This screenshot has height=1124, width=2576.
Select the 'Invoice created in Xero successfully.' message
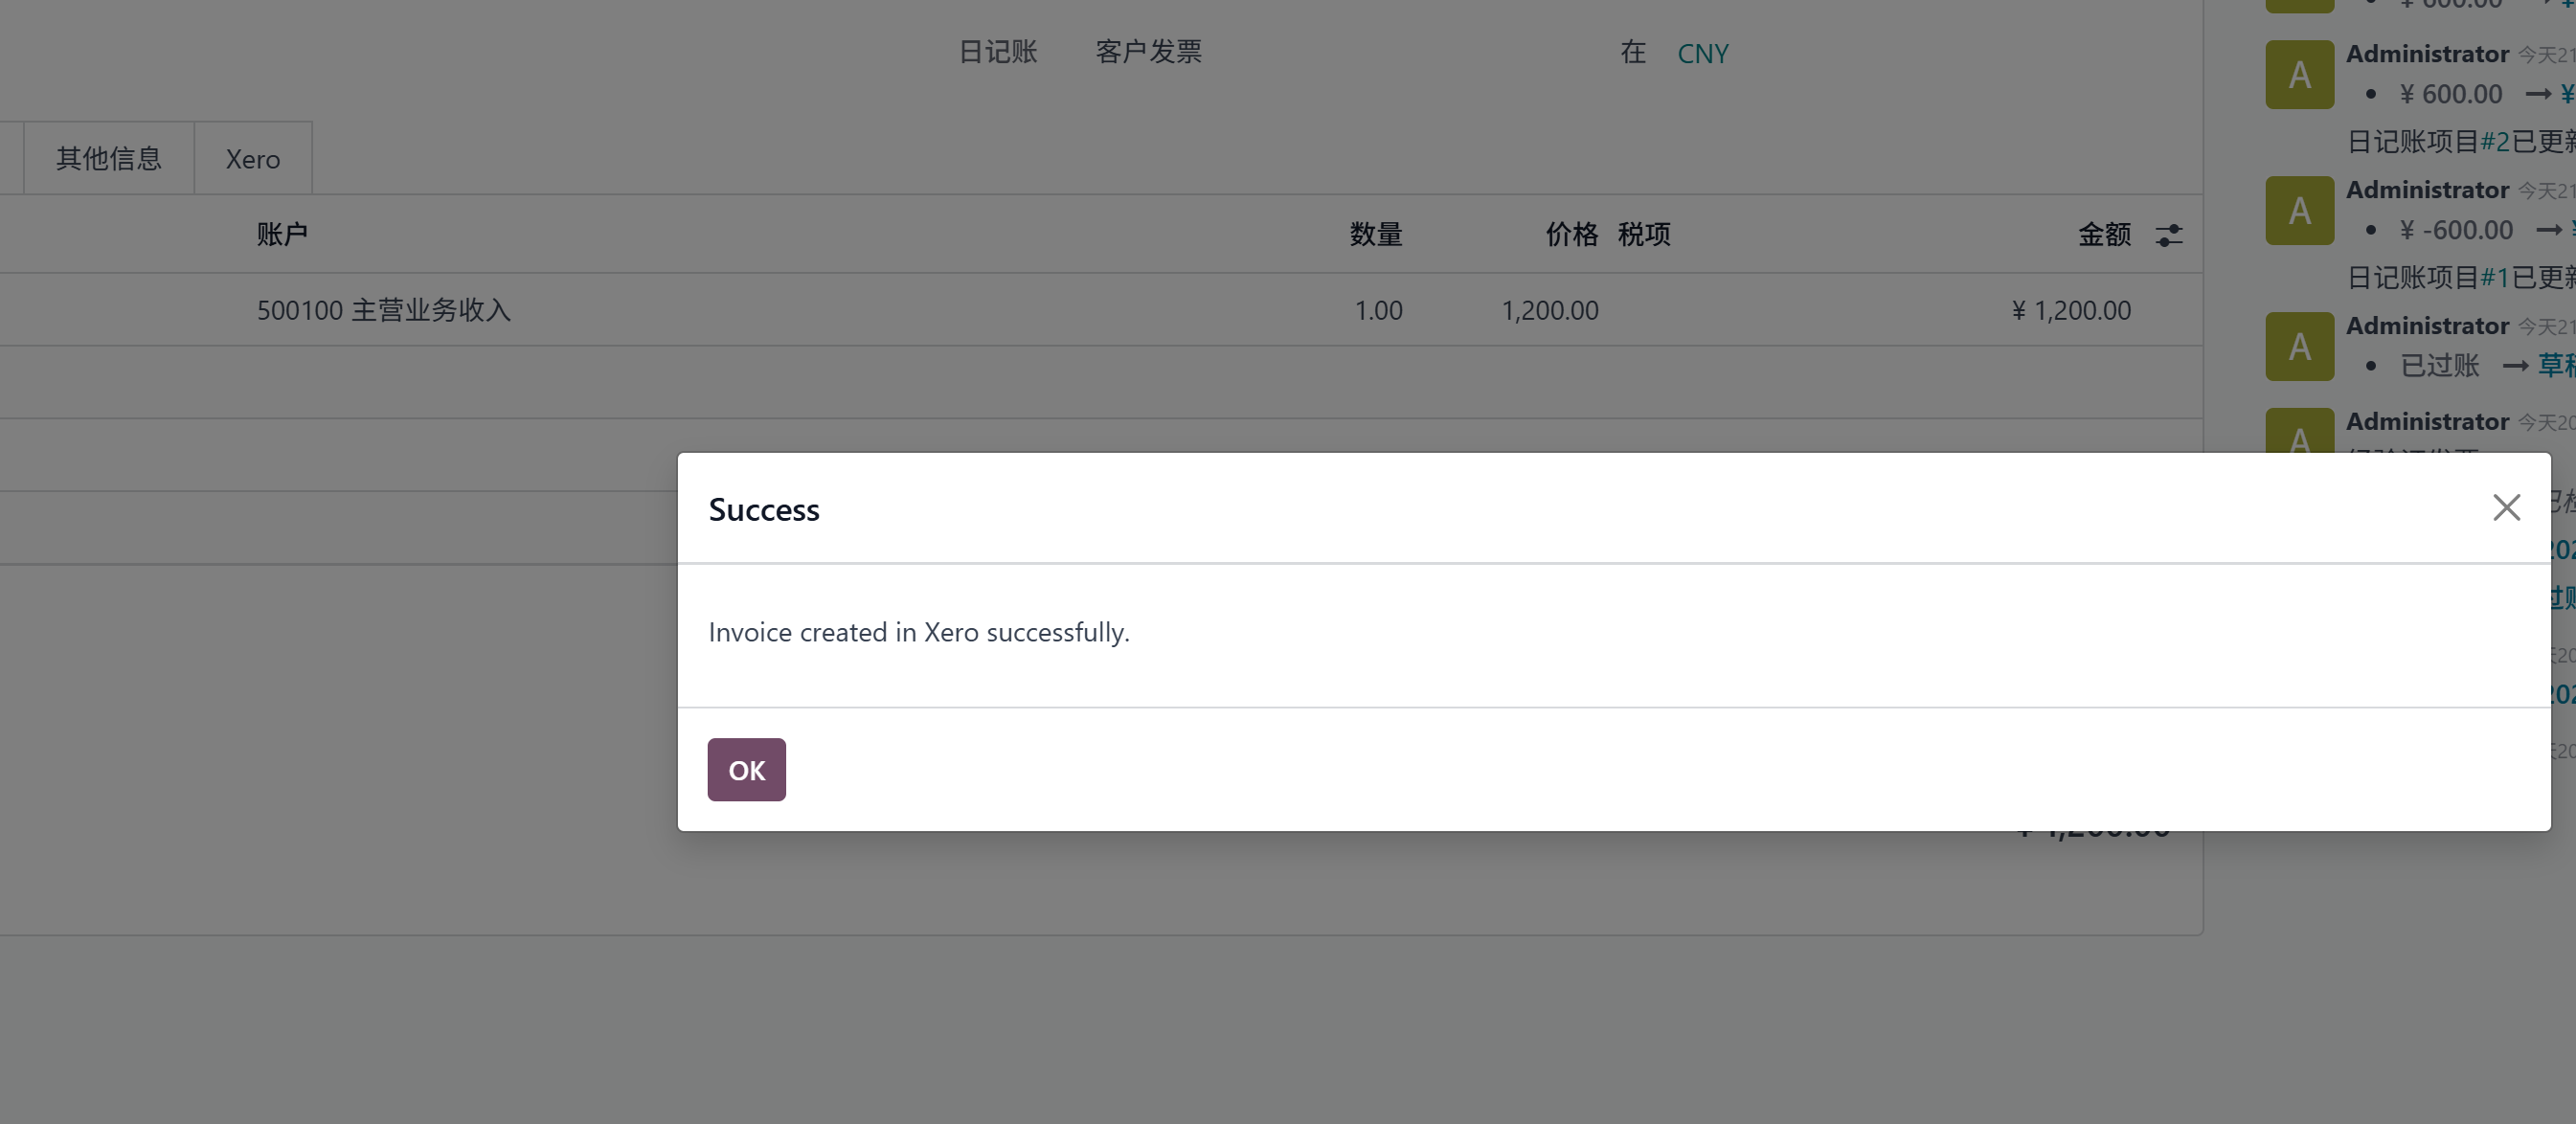click(918, 632)
